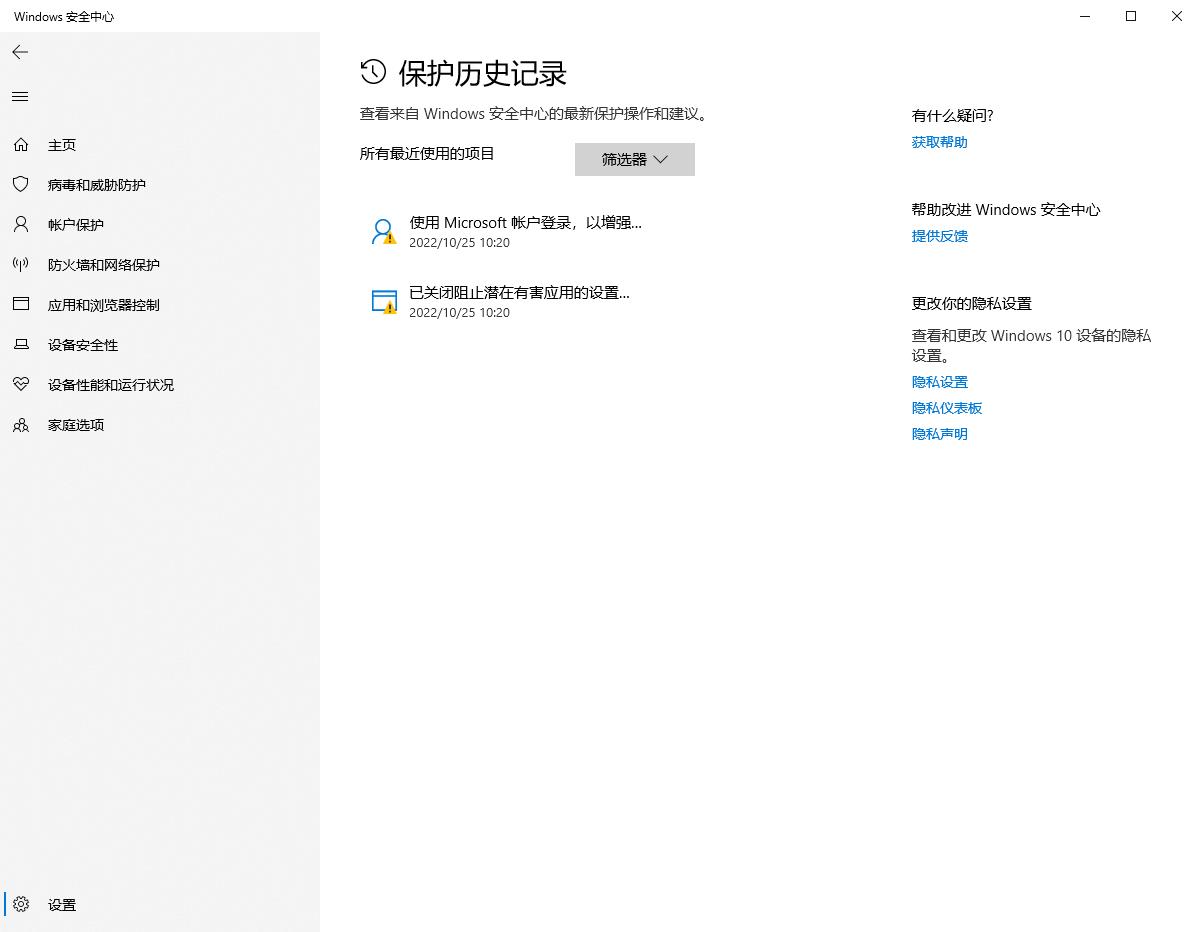Click the Microsoft account warning icon

(x=384, y=233)
